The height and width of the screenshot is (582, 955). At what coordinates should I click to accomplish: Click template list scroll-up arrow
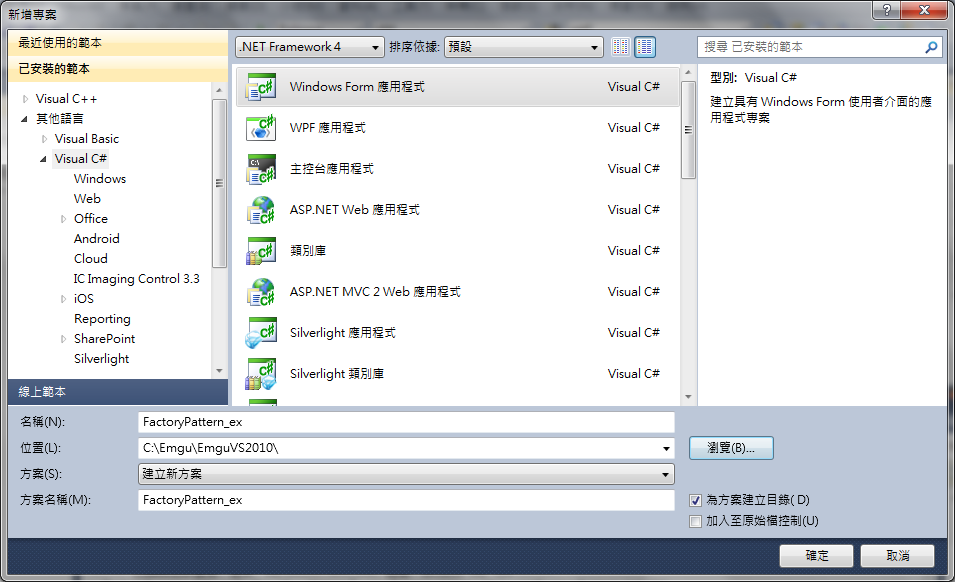pos(688,72)
